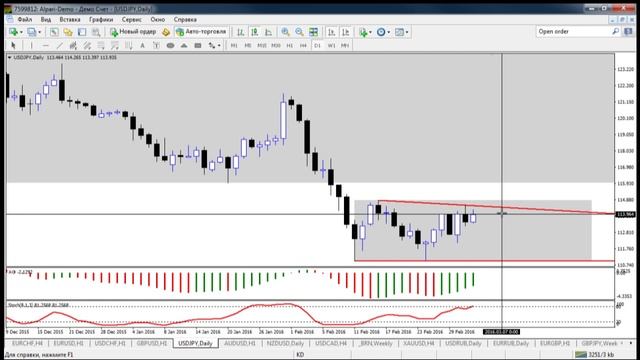Image resolution: width=640 pixels, height=360 pixels.
Task: Switch to the USDRUB,Daily chart tab
Action: [463, 343]
